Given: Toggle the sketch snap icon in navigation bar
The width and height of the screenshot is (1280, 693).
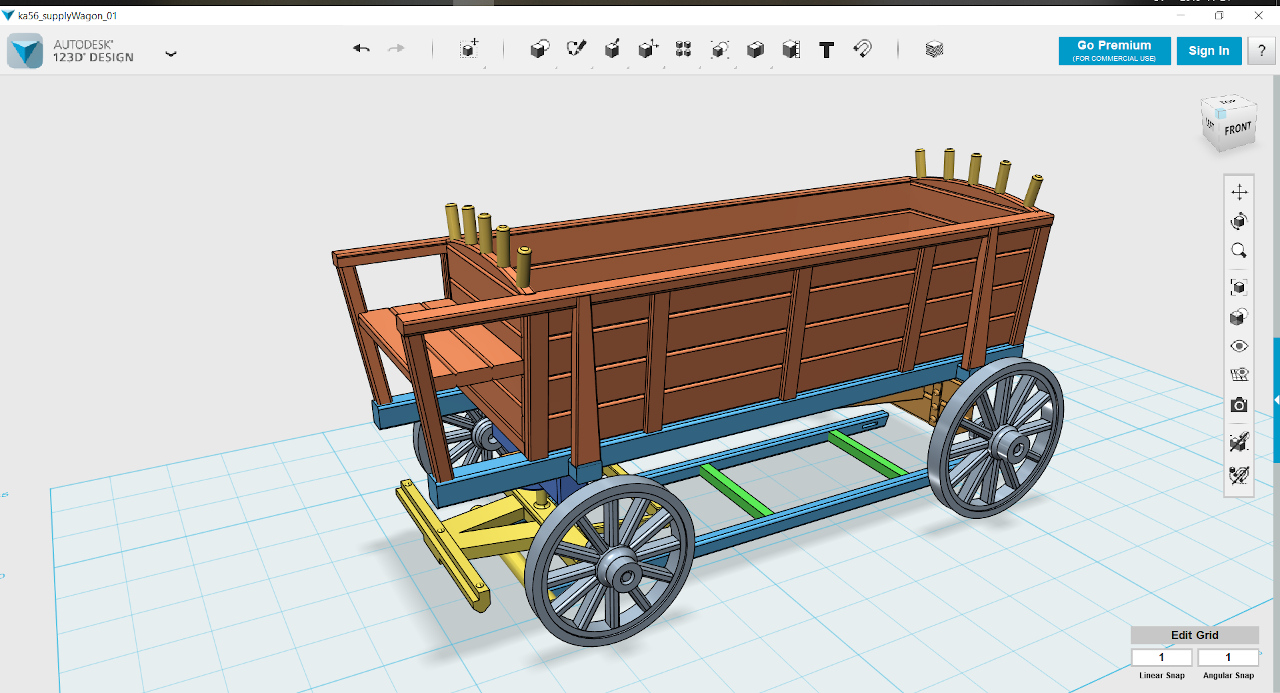Looking at the screenshot, I should [x=1239, y=475].
